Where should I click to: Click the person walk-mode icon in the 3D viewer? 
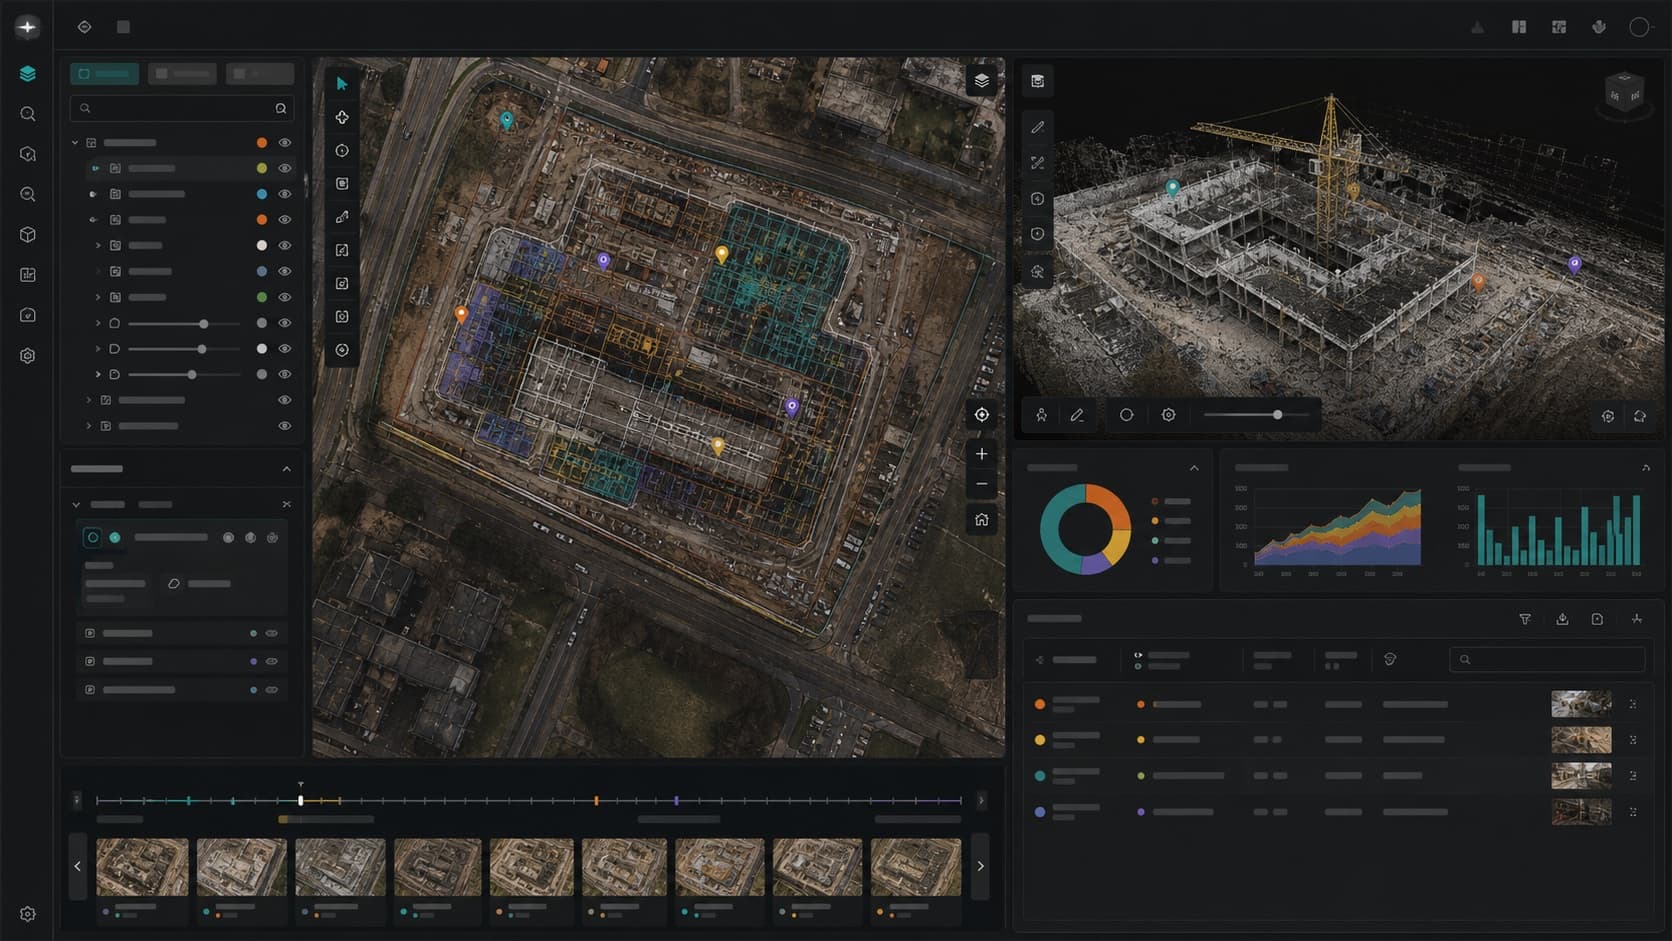(x=1041, y=415)
